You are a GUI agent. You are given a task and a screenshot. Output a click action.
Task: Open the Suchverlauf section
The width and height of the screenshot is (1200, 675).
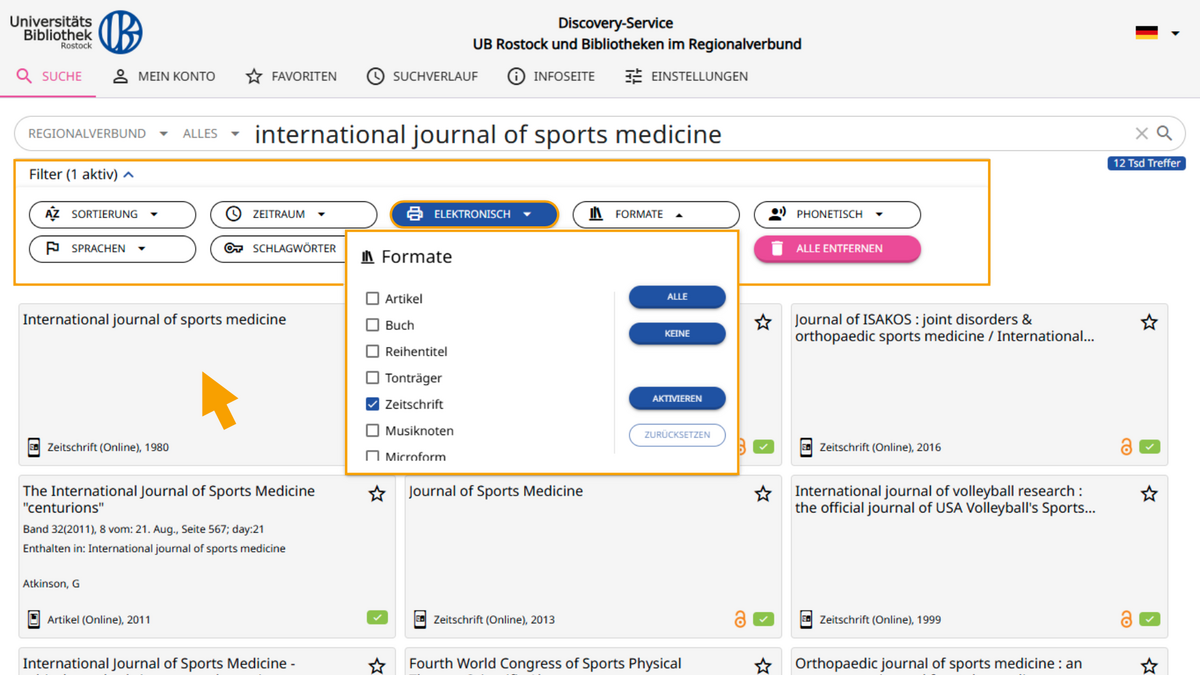(x=422, y=76)
